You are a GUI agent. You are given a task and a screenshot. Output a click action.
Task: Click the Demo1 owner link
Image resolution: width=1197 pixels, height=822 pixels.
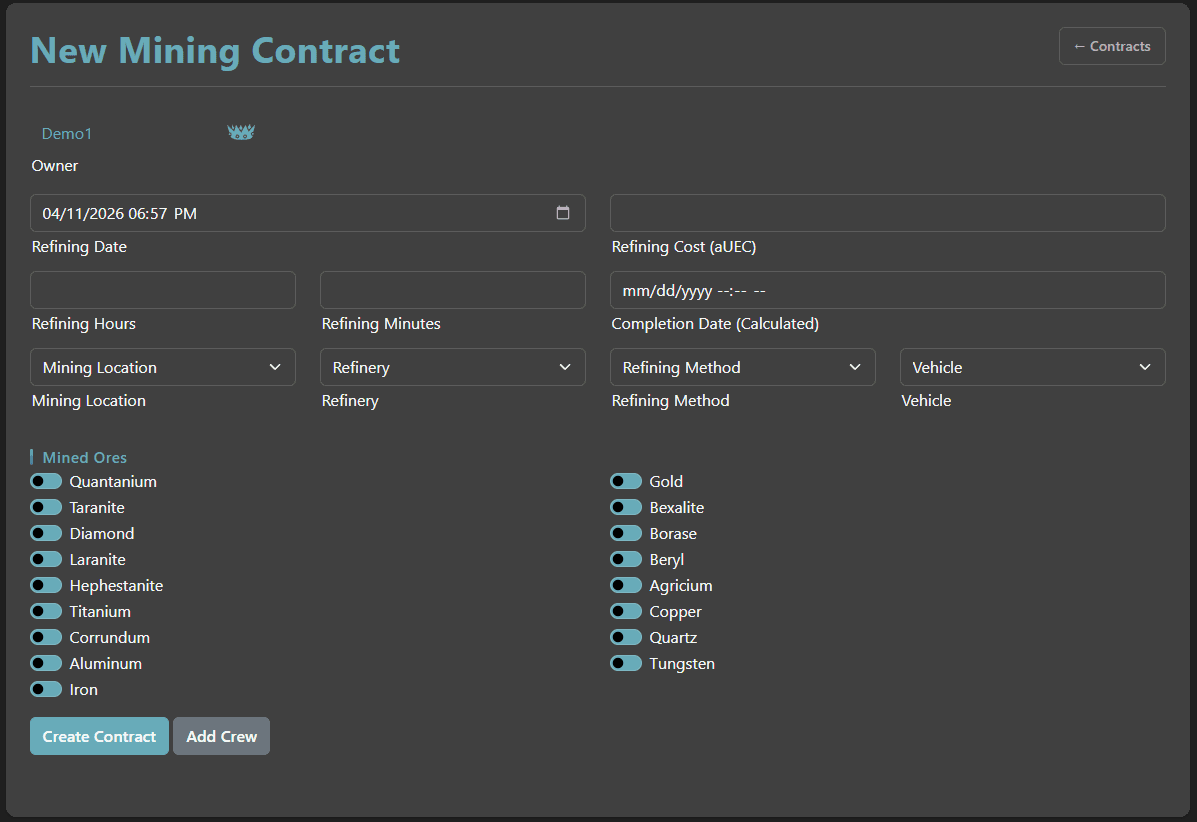coord(66,133)
